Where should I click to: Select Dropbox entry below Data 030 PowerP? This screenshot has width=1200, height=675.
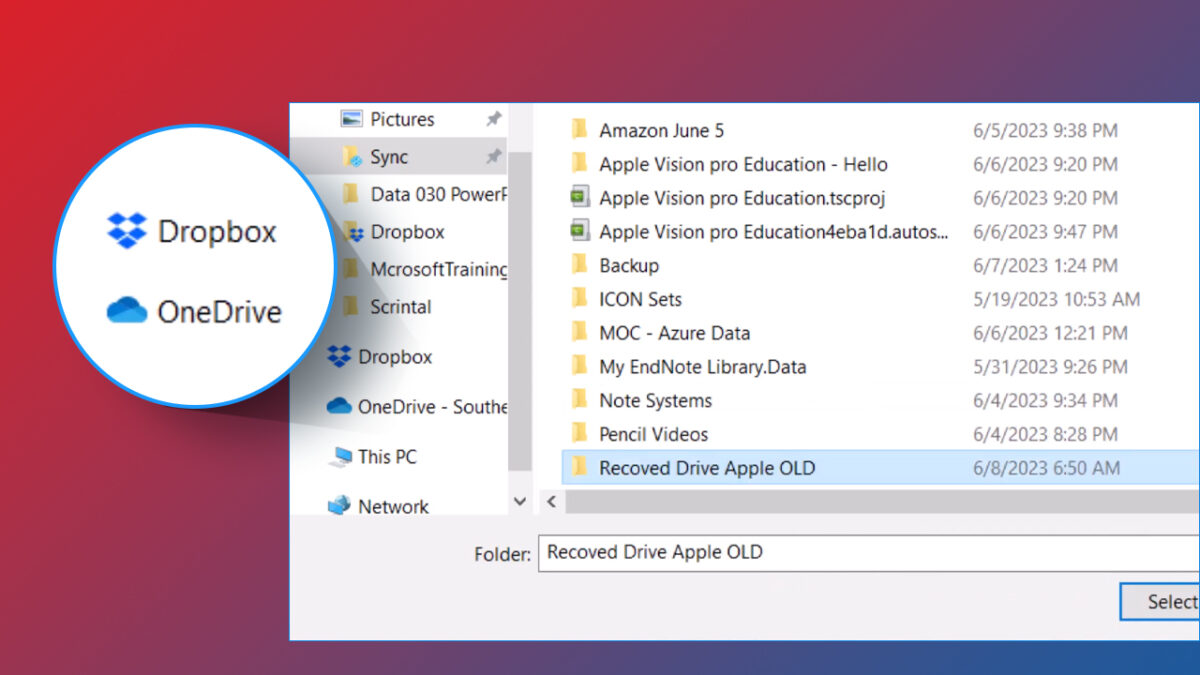(407, 232)
